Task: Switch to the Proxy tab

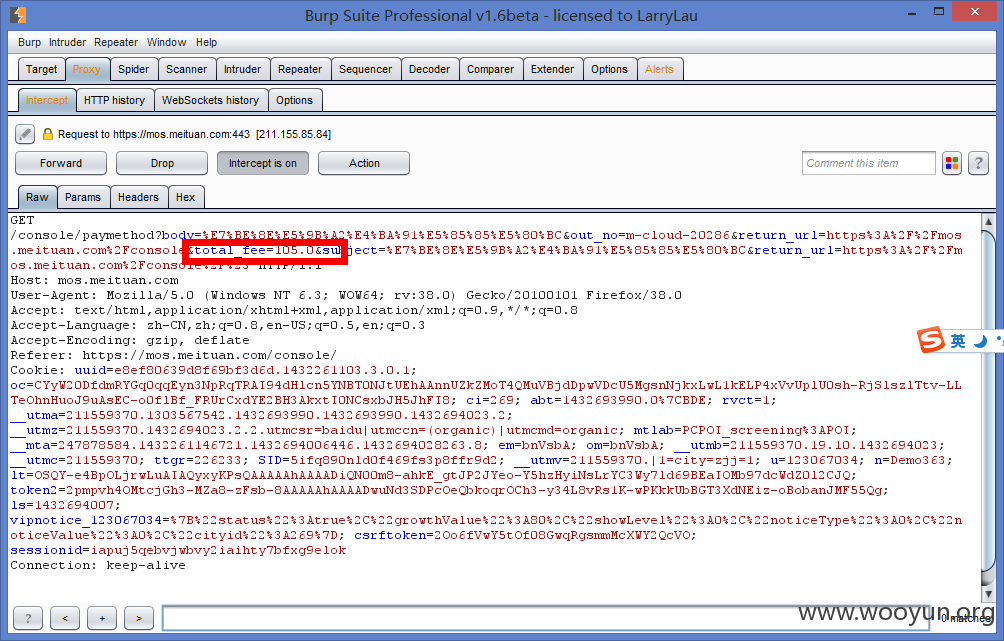Action: coord(86,69)
